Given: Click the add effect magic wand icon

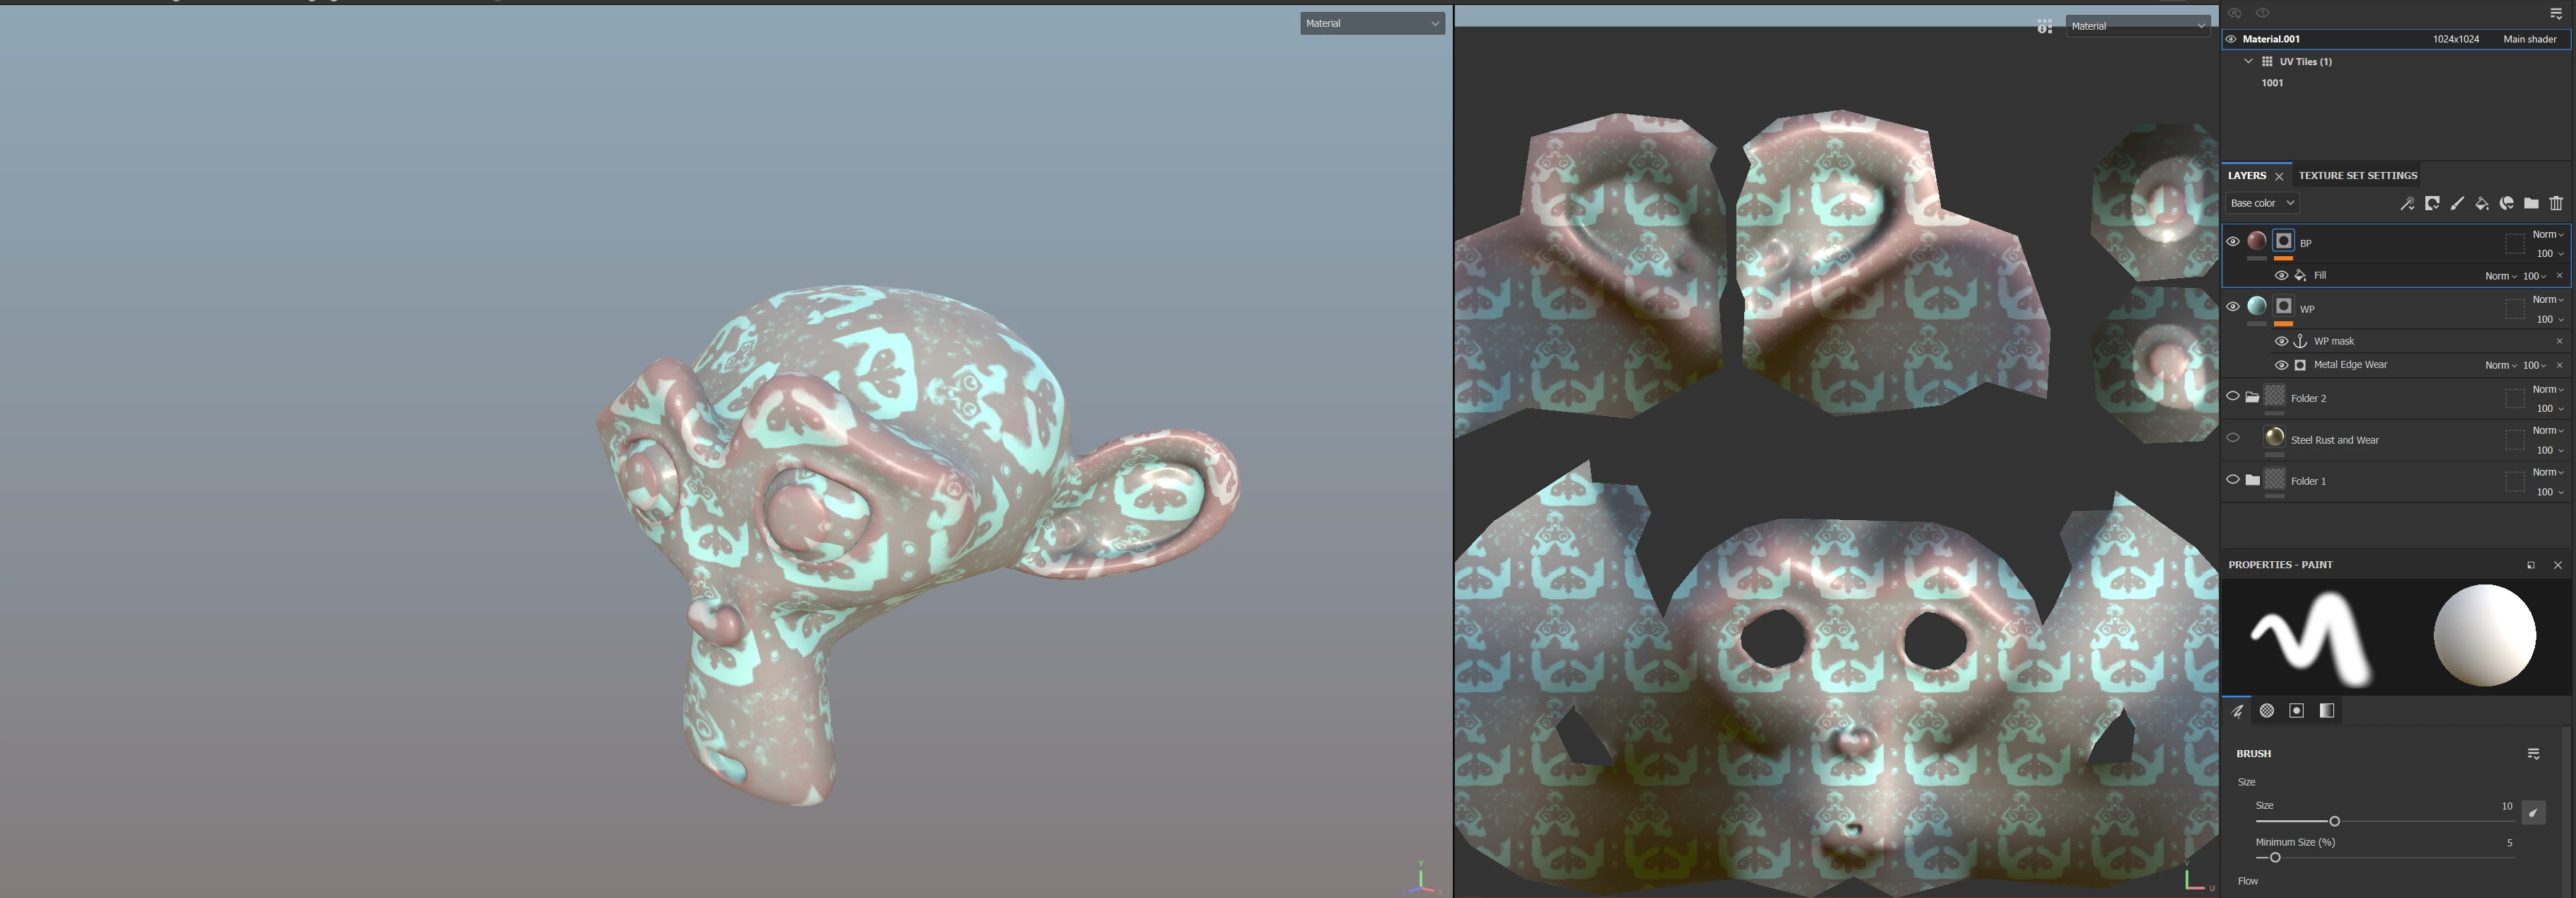Looking at the screenshot, I should point(2407,203).
